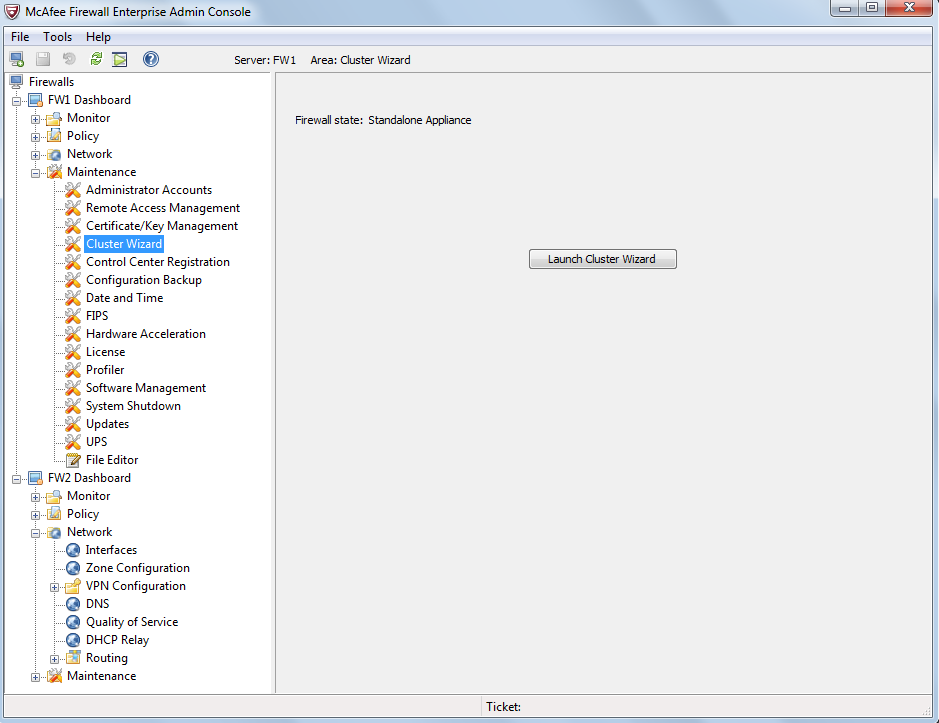The width and height of the screenshot is (939, 723).
Task: Click the FIPS tools icon
Action: tap(73, 316)
